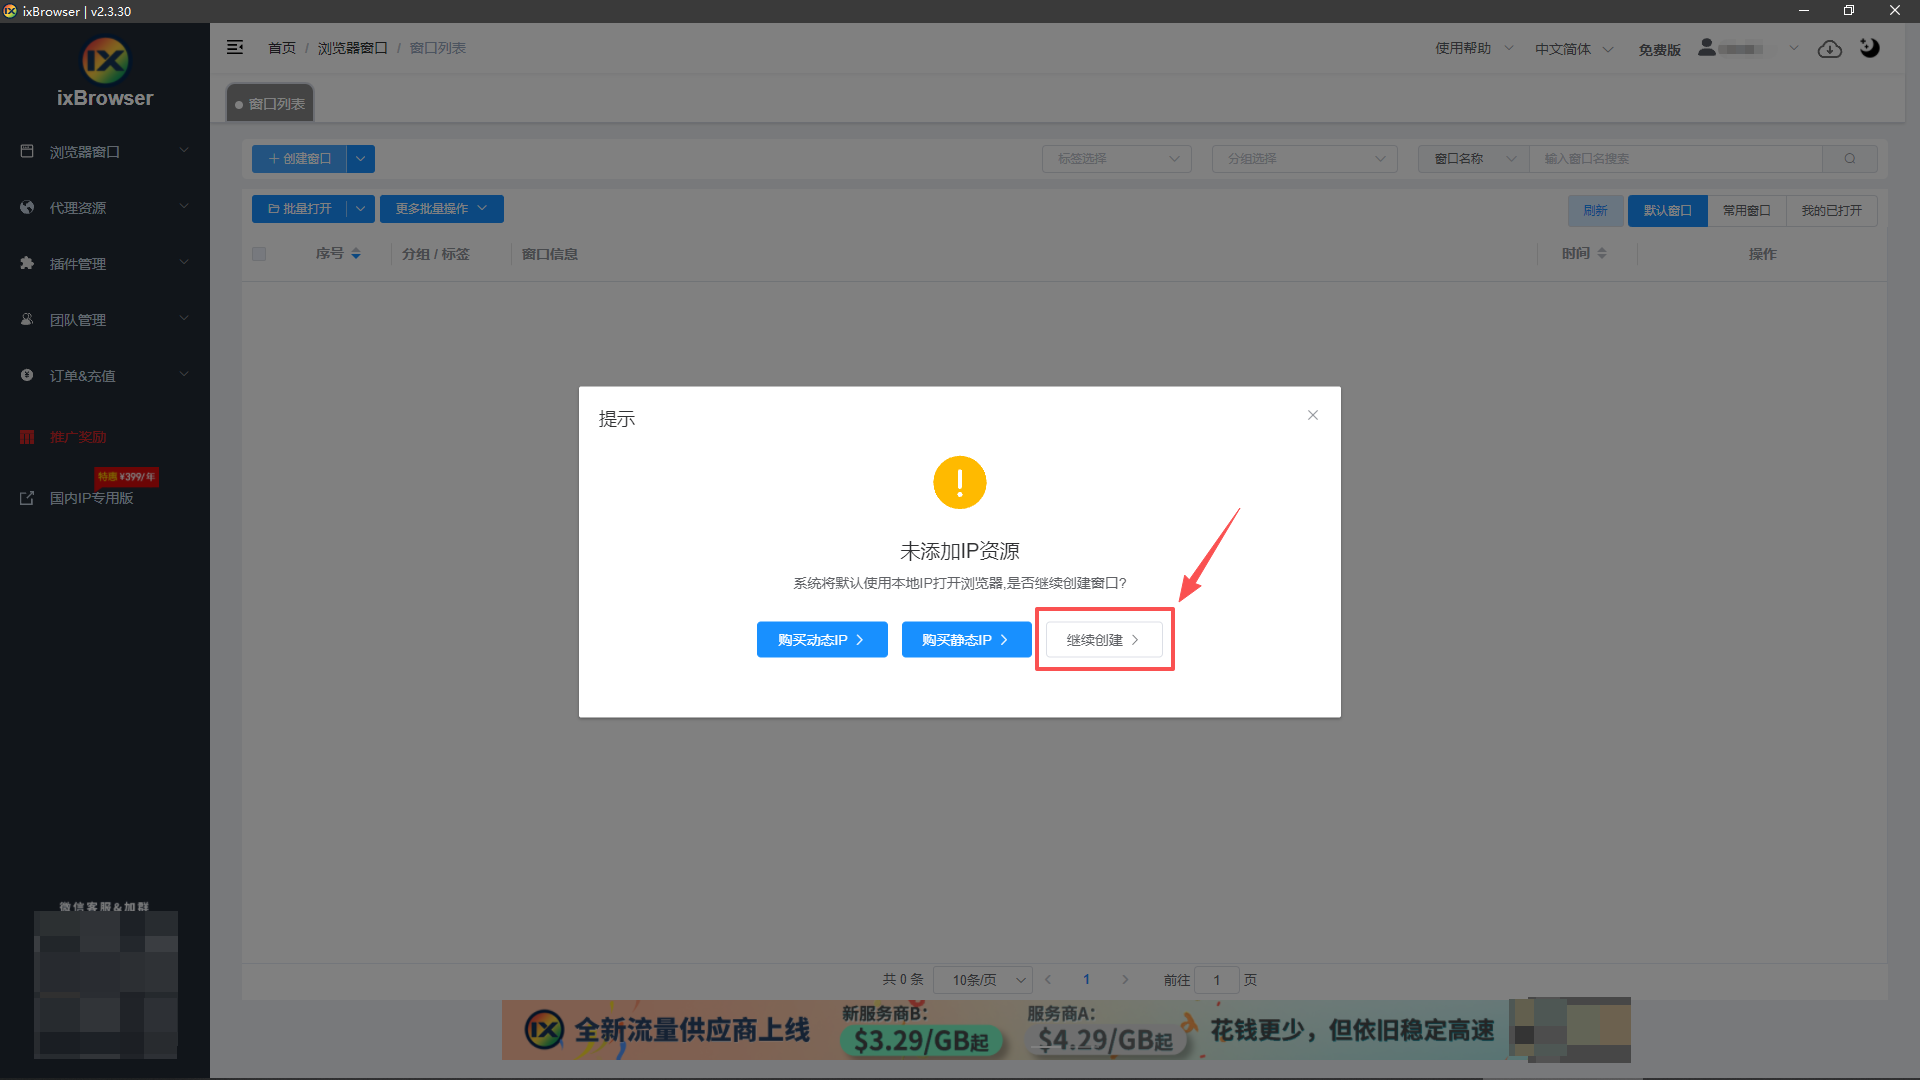Select page 1 in pagination
The image size is (1920, 1080).
point(1086,980)
